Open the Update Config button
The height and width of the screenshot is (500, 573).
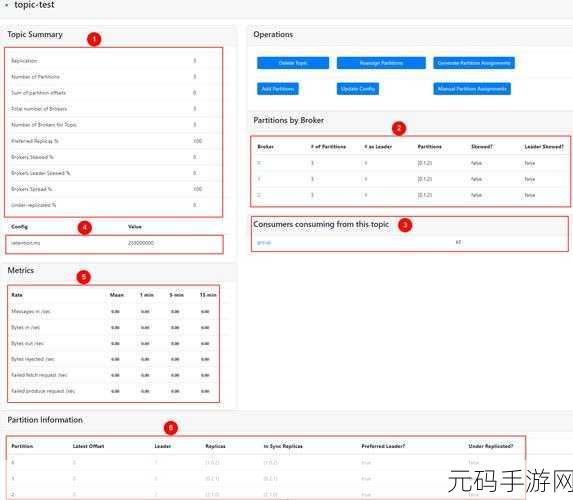point(358,89)
